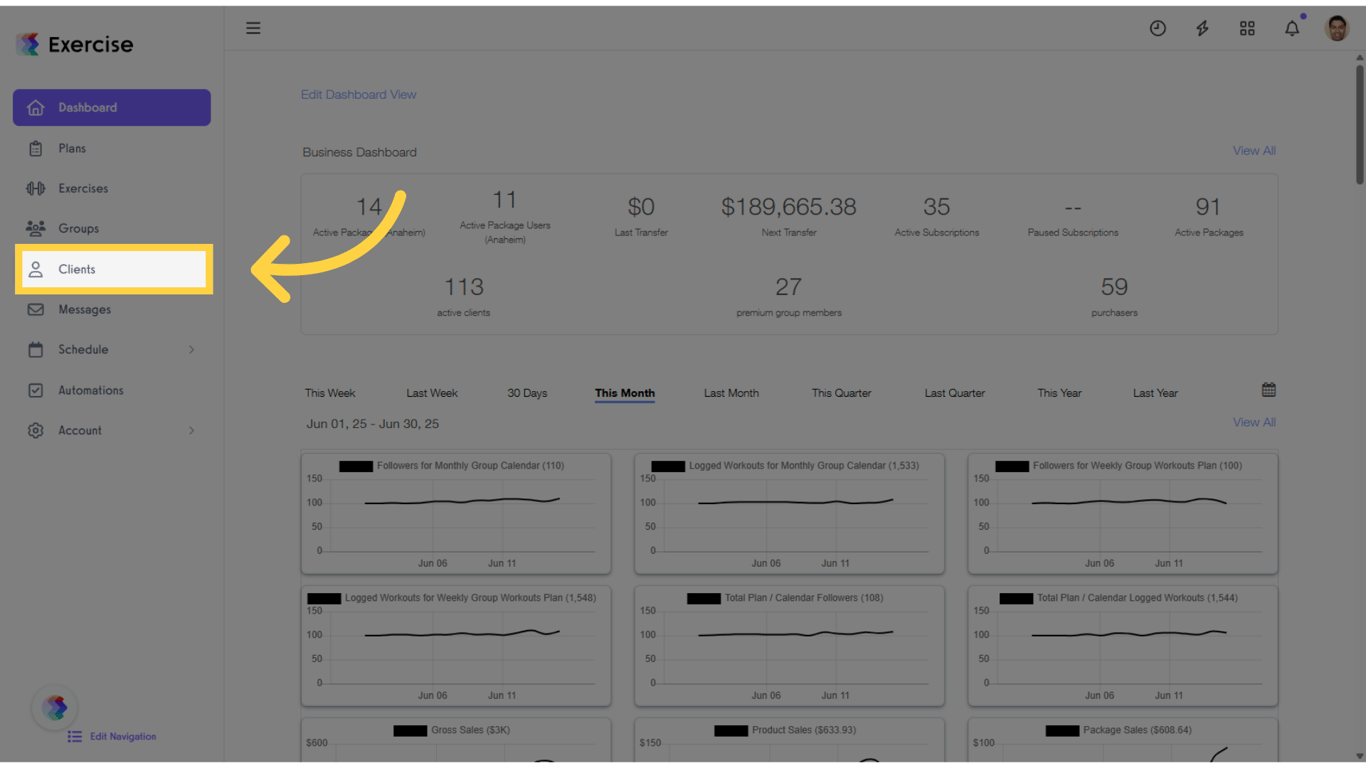Select the Automations checkbox icon entry
The height and width of the screenshot is (768, 1366).
36,390
